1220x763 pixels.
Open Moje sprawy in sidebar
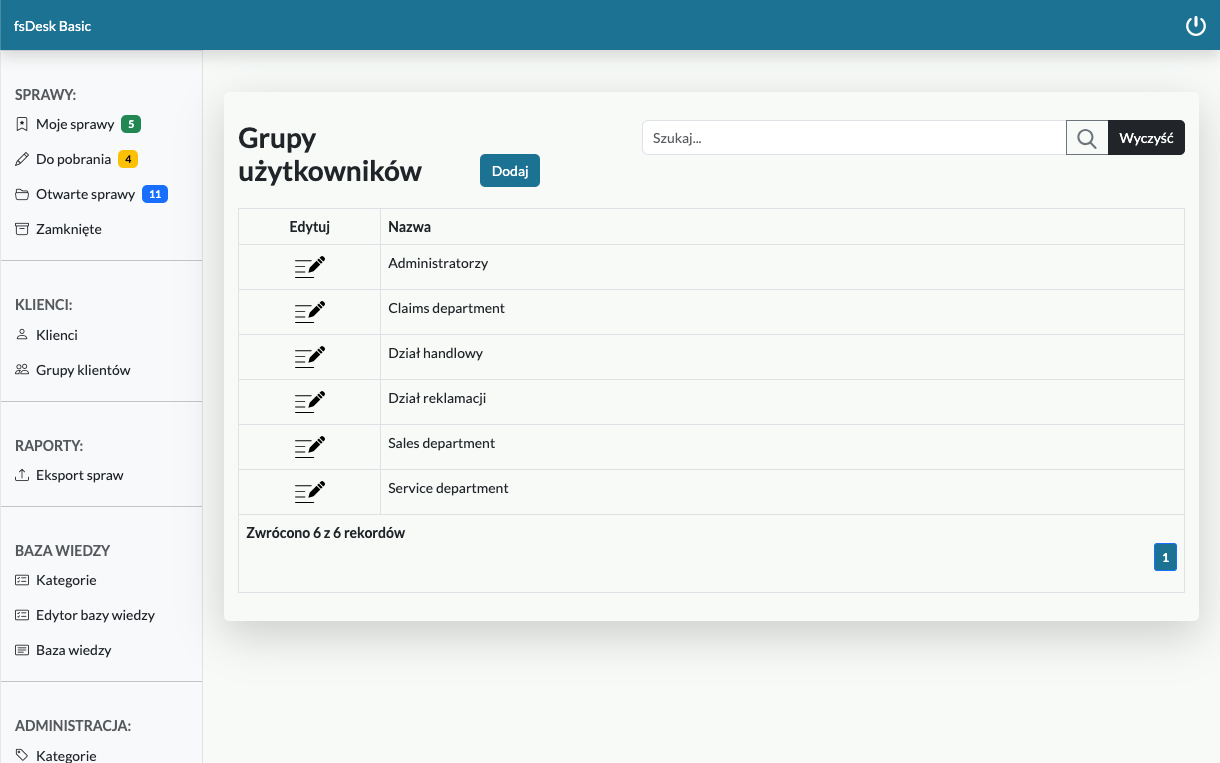75,125
